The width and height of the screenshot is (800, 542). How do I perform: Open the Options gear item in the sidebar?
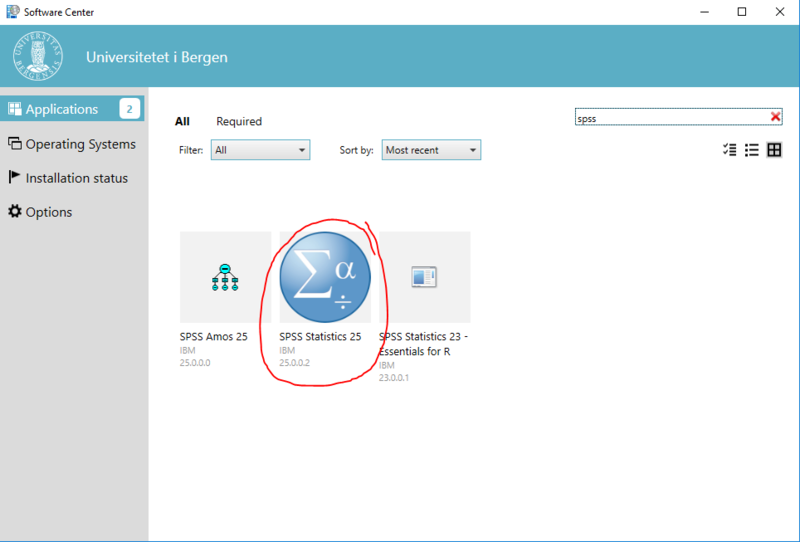(40, 212)
